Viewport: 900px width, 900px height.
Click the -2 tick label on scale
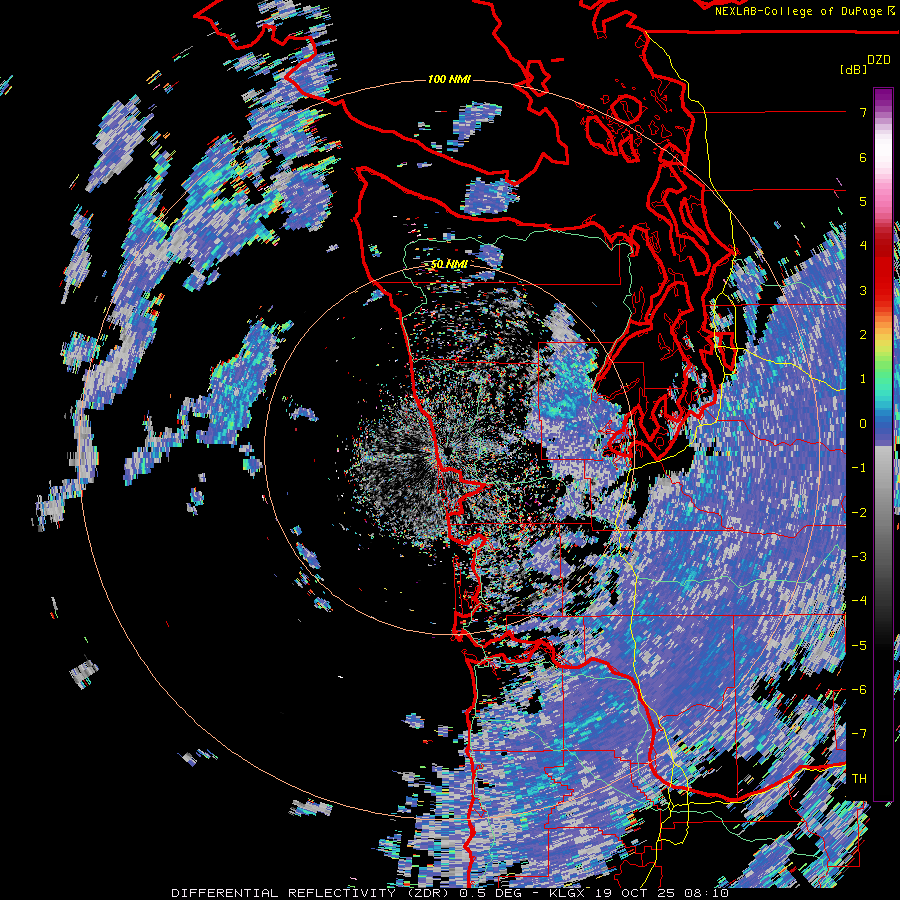pyautogui.click(x=859, y=512)
